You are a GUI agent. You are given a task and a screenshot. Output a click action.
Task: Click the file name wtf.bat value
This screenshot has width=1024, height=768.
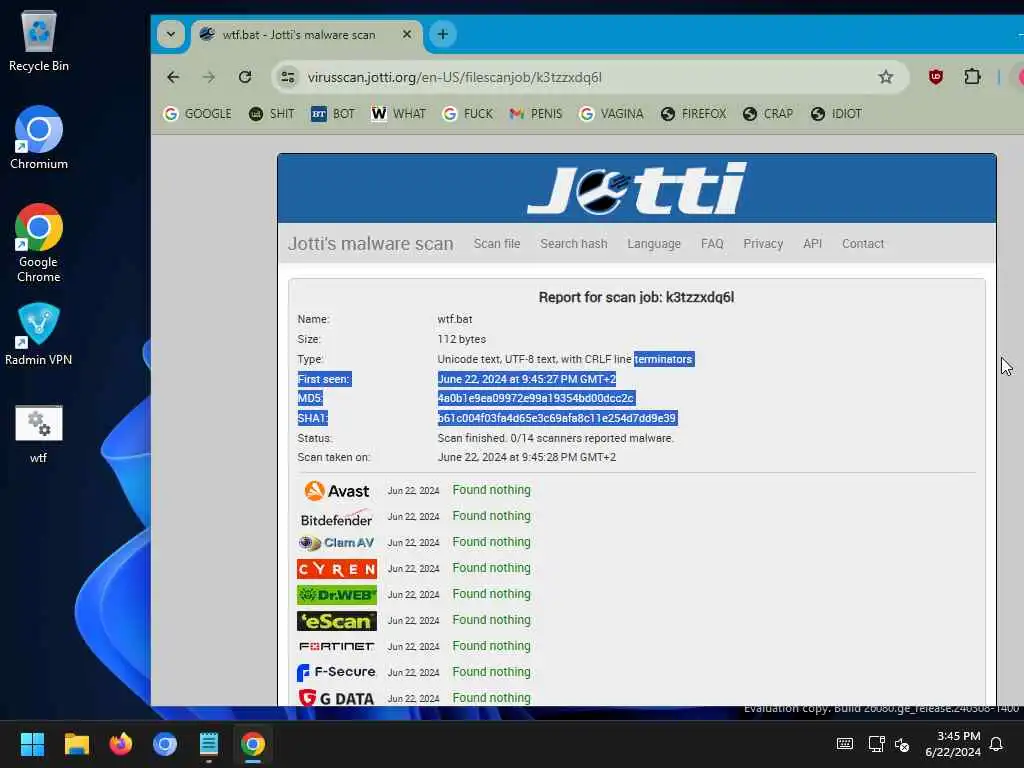tap(455, 319)
